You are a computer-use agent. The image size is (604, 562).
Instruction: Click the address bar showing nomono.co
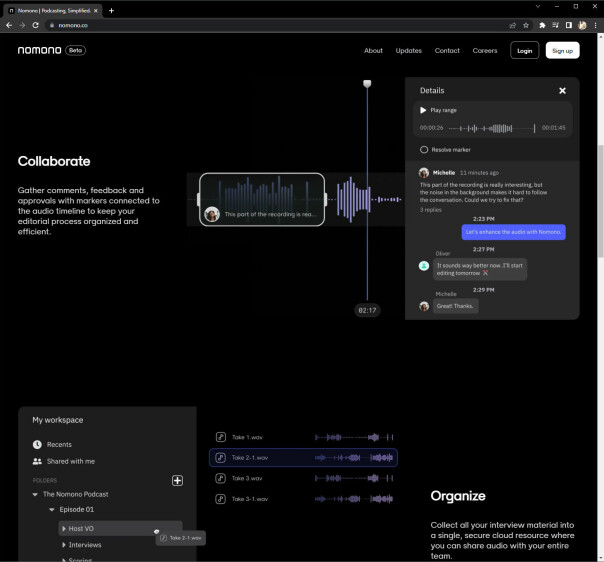click(x=275, y=25)
